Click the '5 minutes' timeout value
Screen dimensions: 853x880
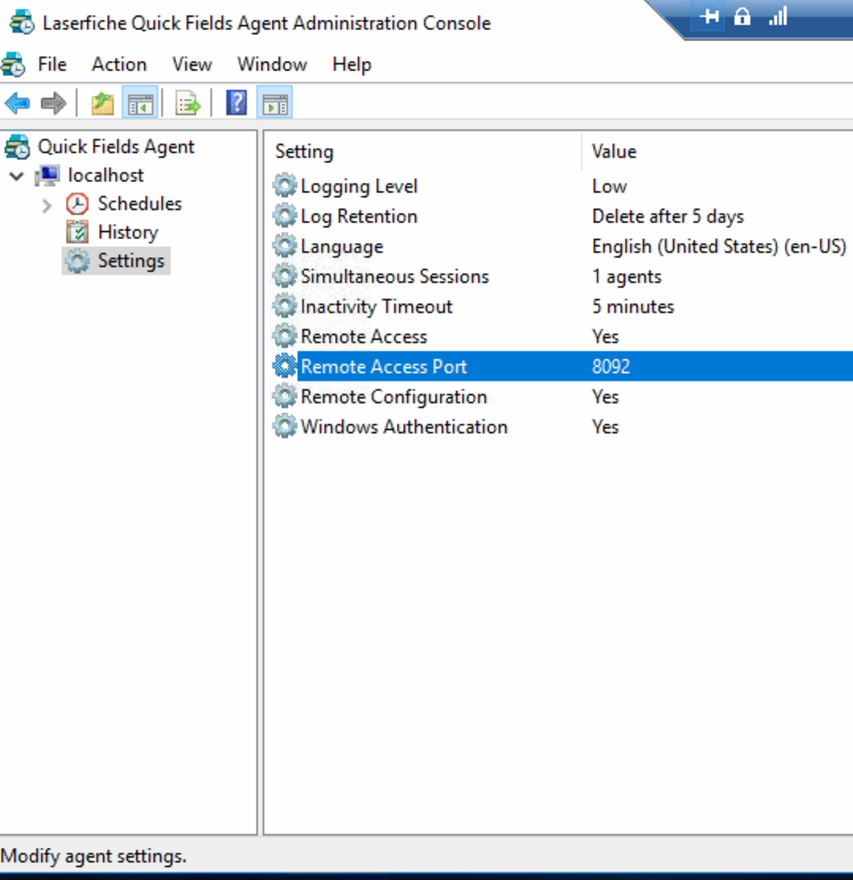633,306
